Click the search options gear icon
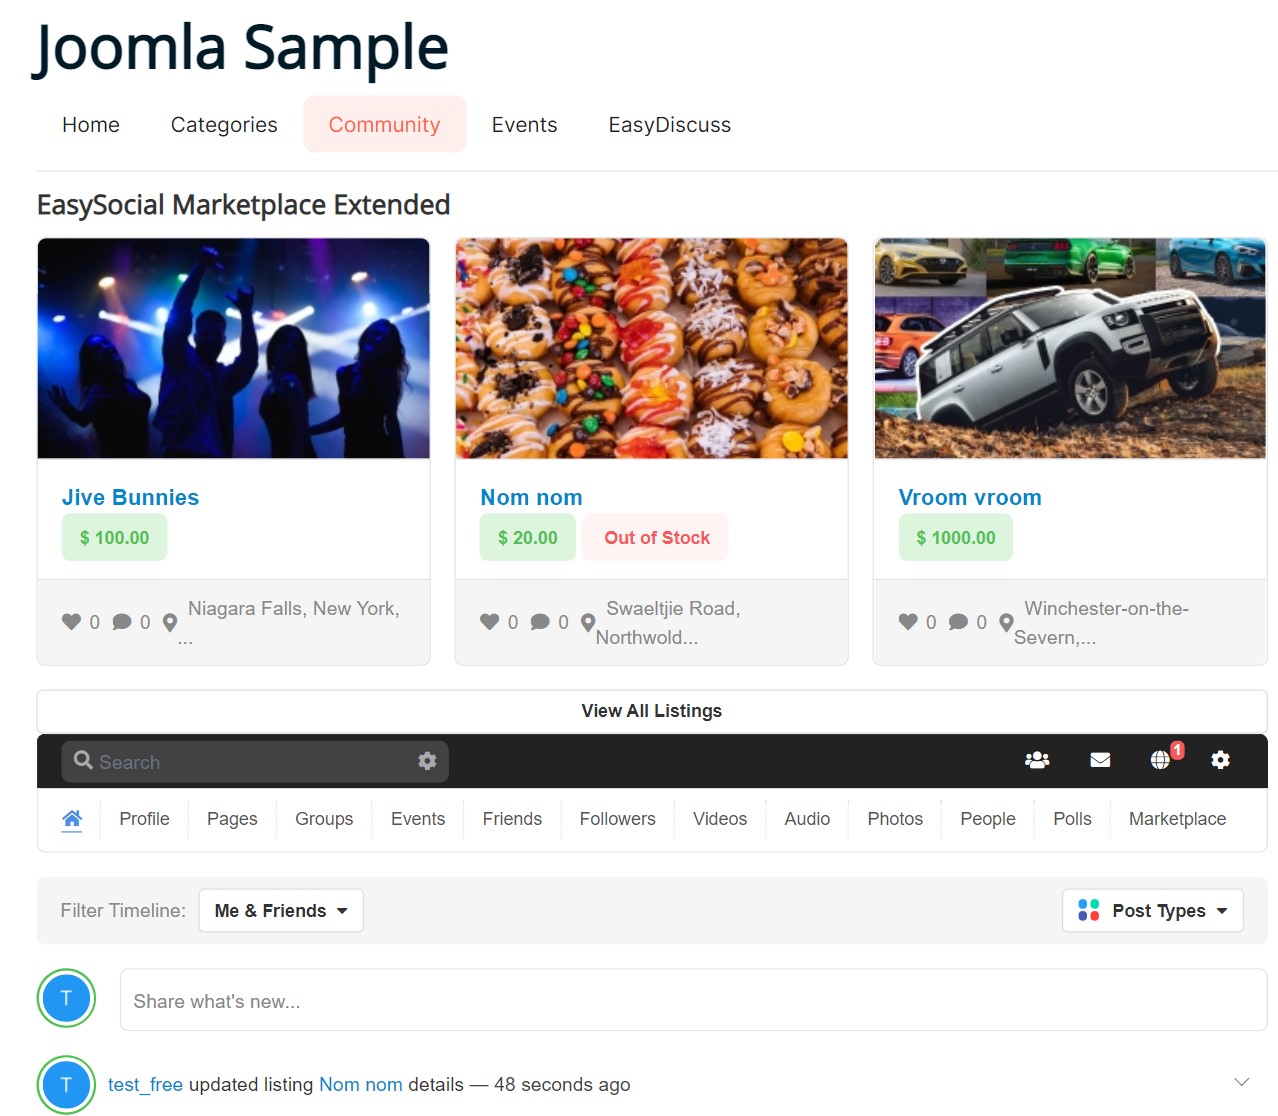 pos(427,761)
